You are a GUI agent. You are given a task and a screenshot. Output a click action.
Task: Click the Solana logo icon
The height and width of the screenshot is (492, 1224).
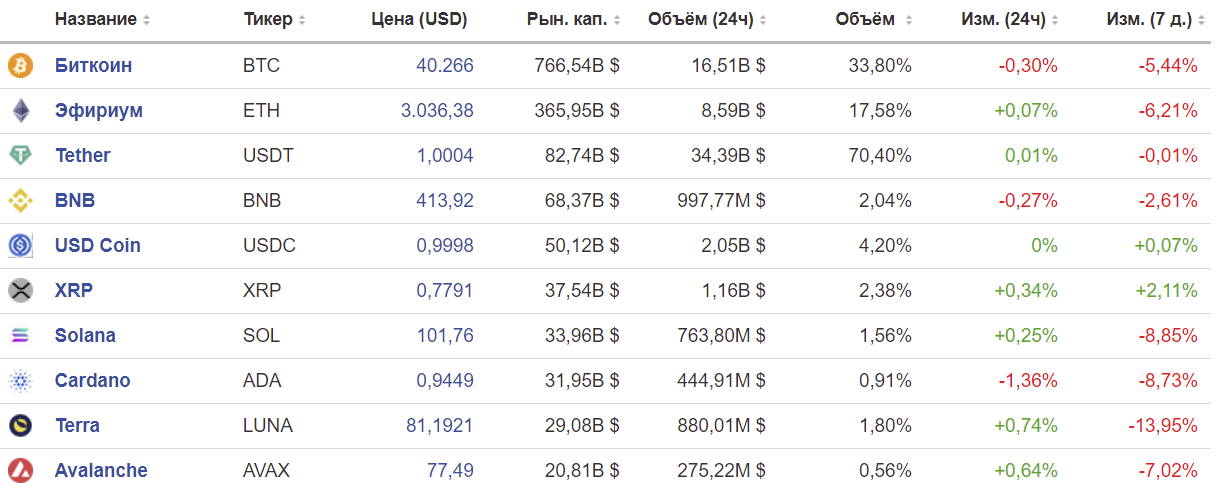[x=21, y=336]
